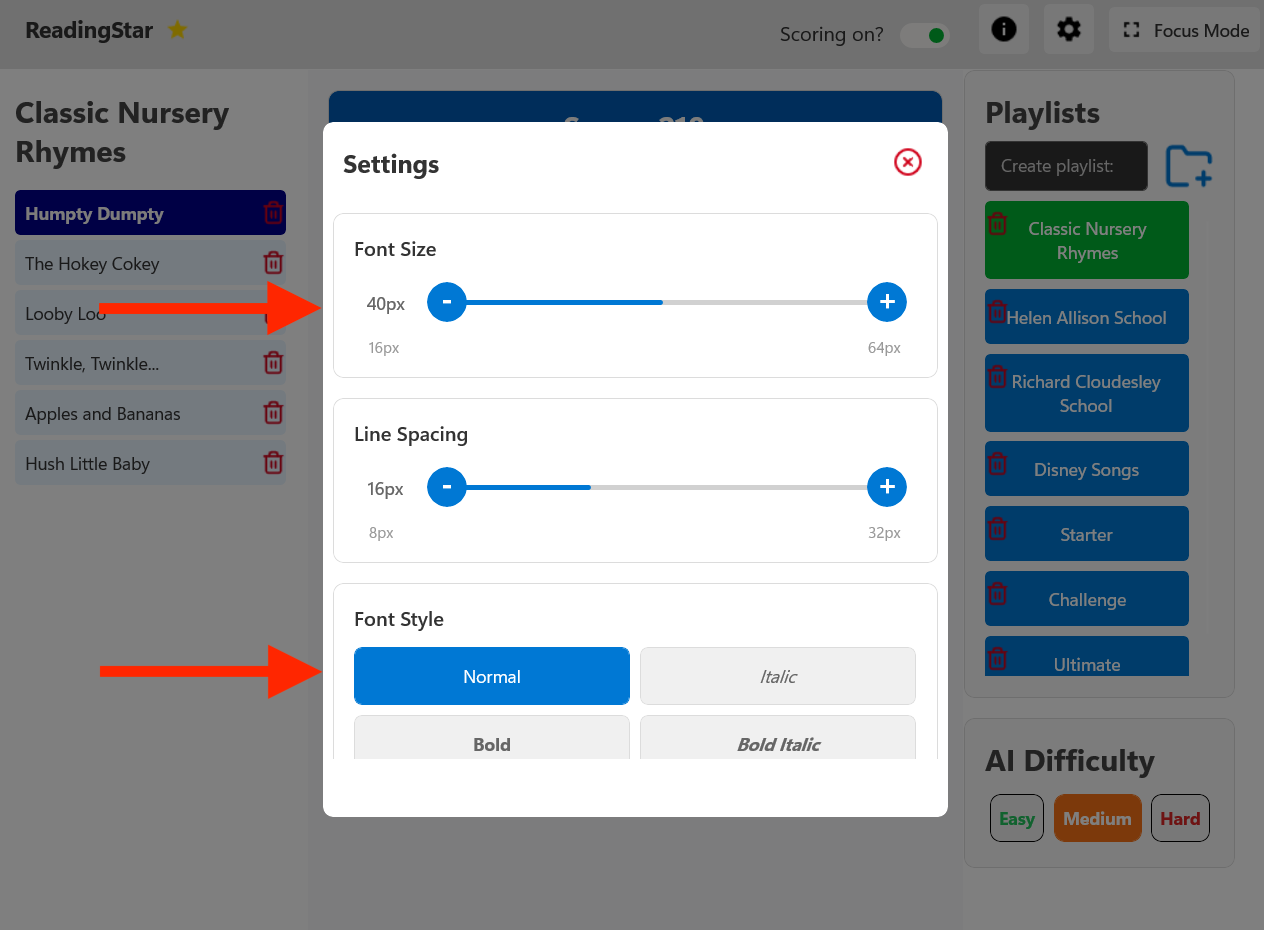The height and width of the screenshot is (930, 1264).
Task: Delete the Helen Allison School playlist
Action: click(x=997, y=312)
